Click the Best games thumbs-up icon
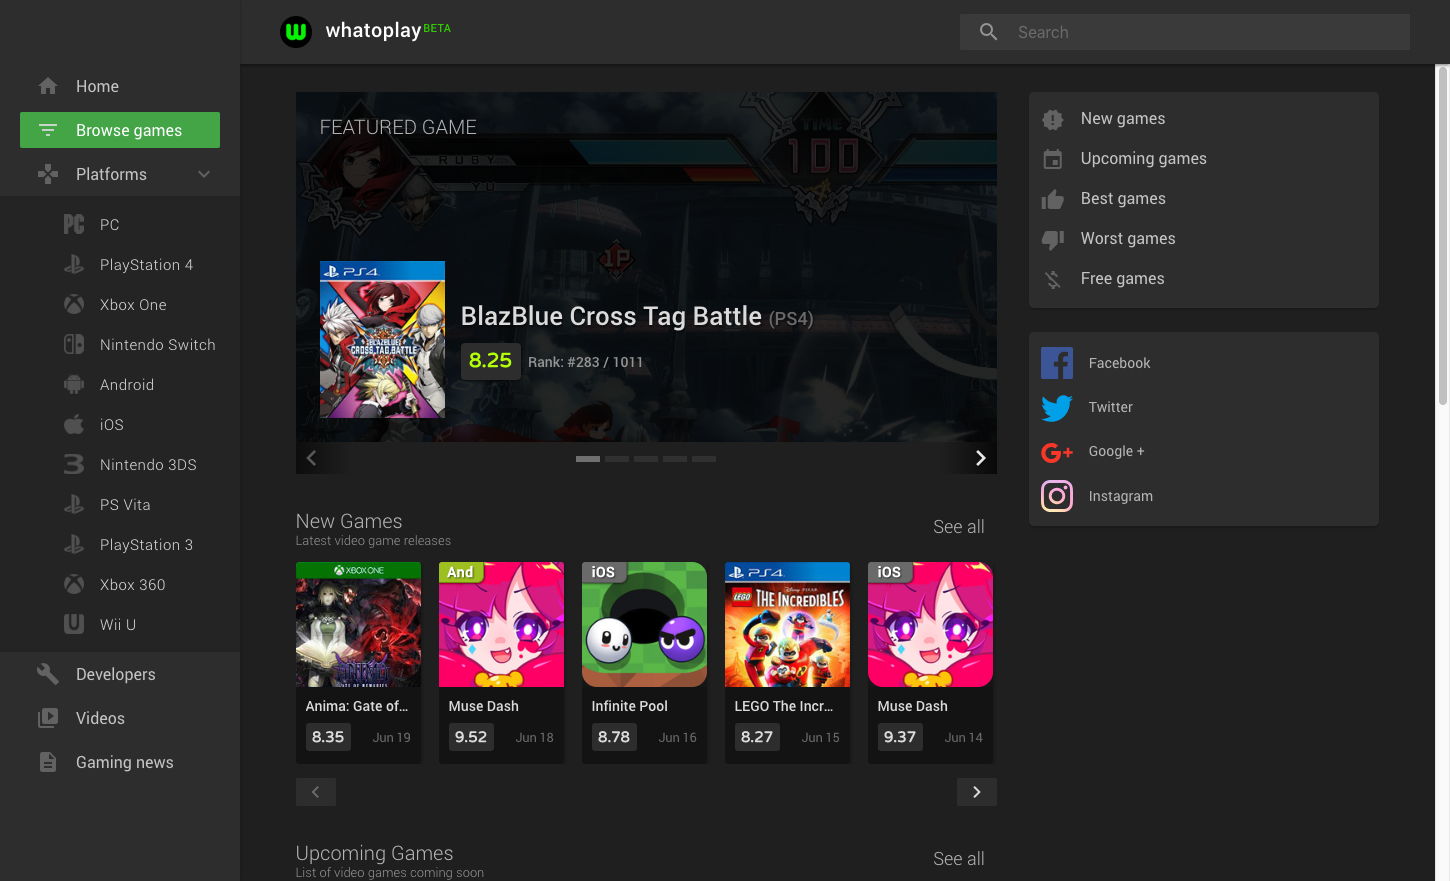The width and height of the screenshot is (1450, 881). (1053, 200)
